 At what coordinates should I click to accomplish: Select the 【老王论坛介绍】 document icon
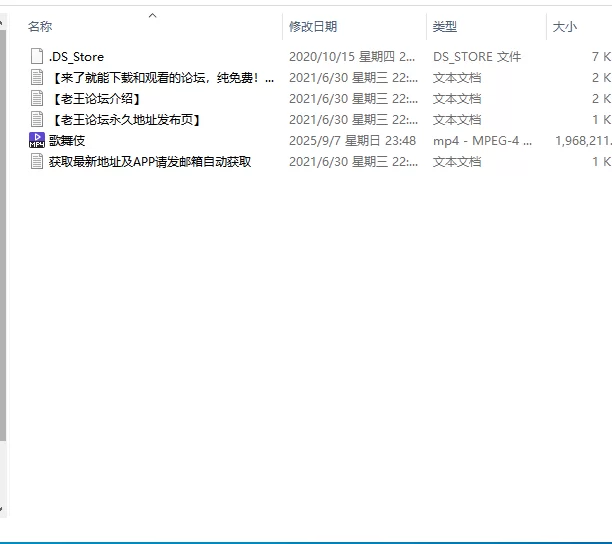coord(37,99)
